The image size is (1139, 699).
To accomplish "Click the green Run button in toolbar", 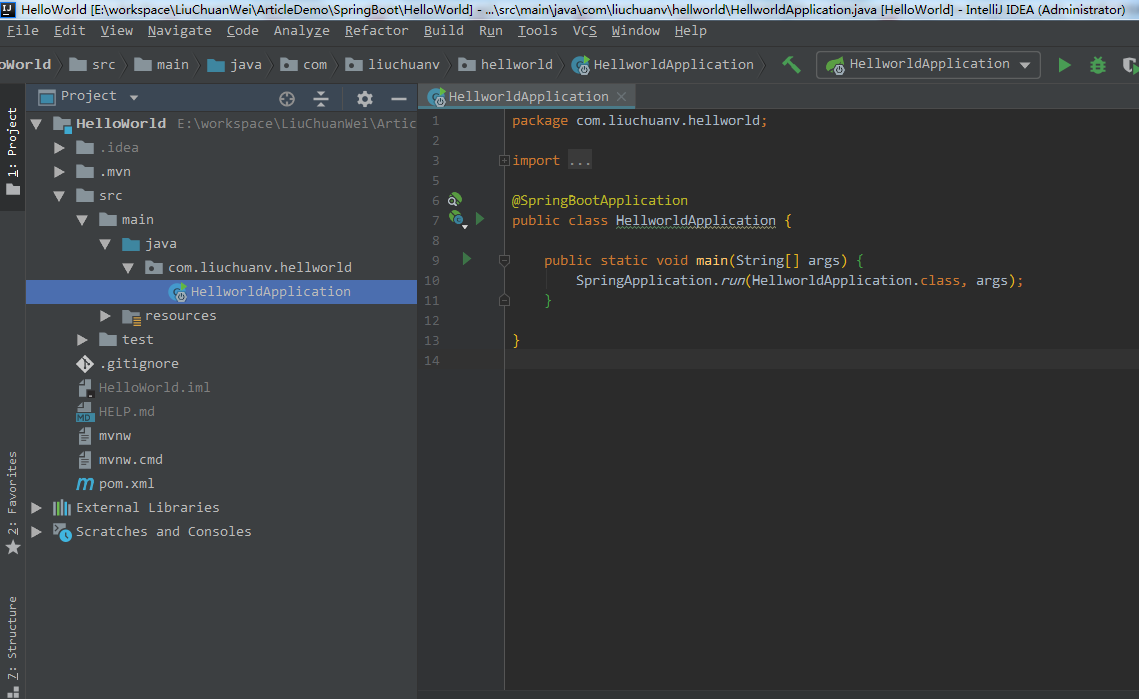I will [1064, 65].
